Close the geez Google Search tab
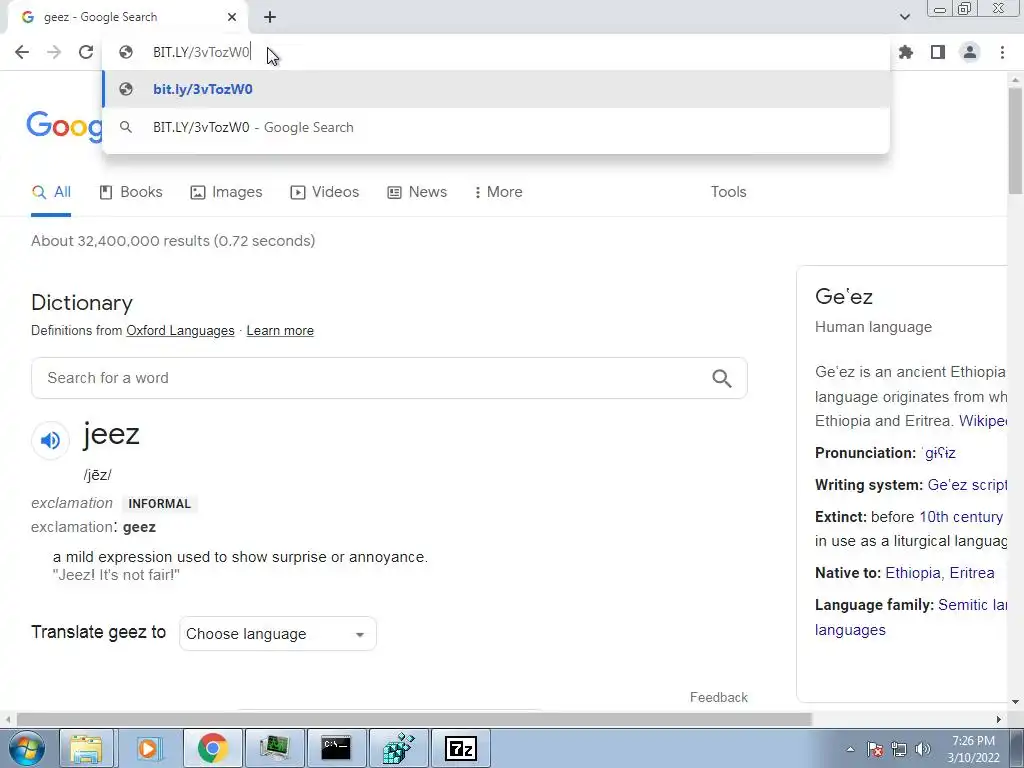This screenshot has width=1024, height=768. pos(232,18)
